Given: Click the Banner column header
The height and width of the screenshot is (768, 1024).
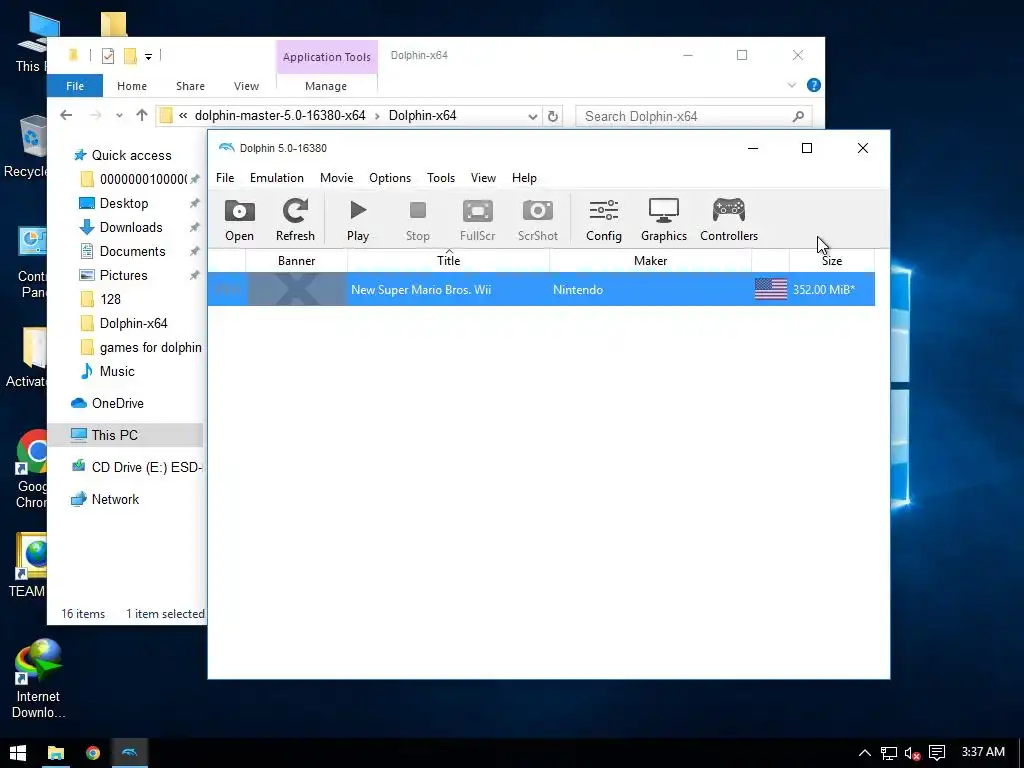Looking at the screenshot, I should pyautogui.click(x=296, y=261).
